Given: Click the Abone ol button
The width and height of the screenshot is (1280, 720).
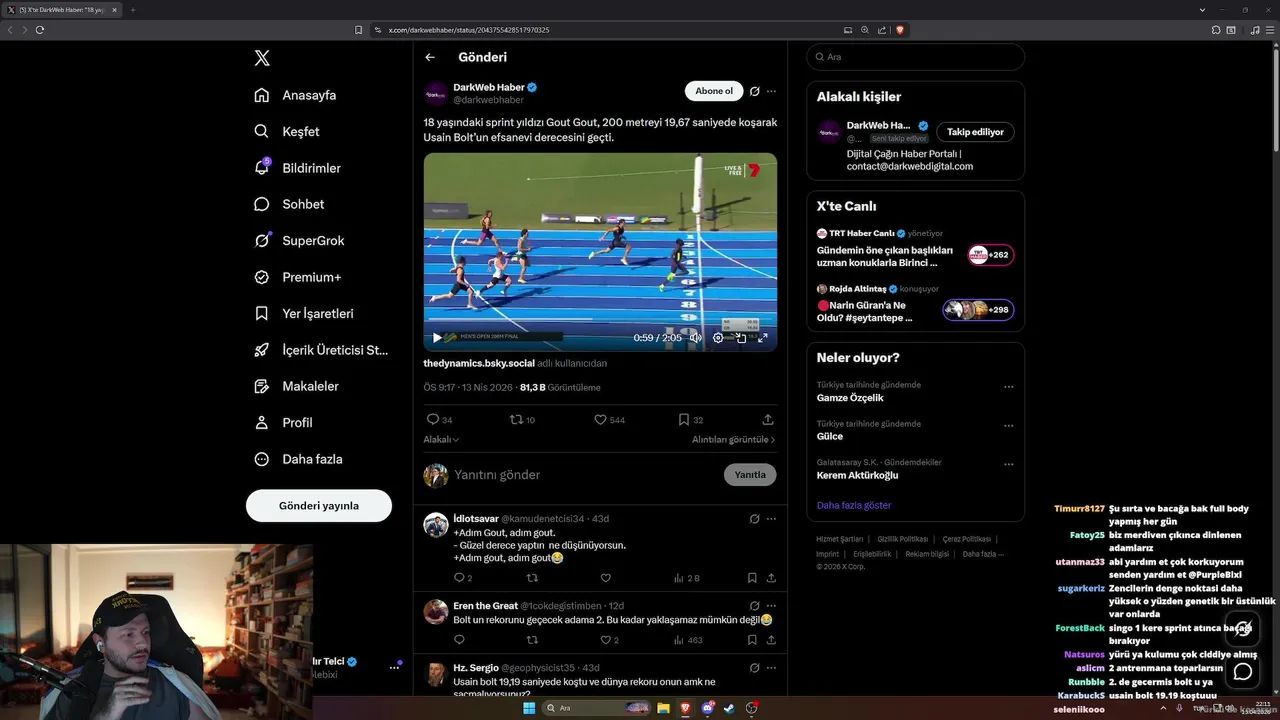Looking at the screenshot, I should [x=714, y=91].
